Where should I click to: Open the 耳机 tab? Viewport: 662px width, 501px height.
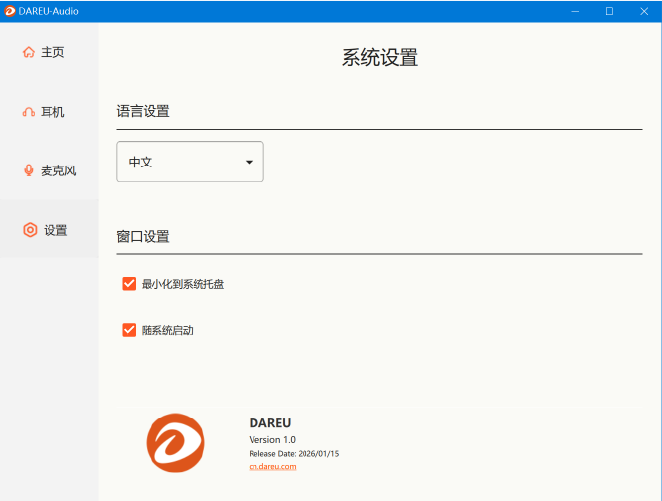tap(53, 112)
